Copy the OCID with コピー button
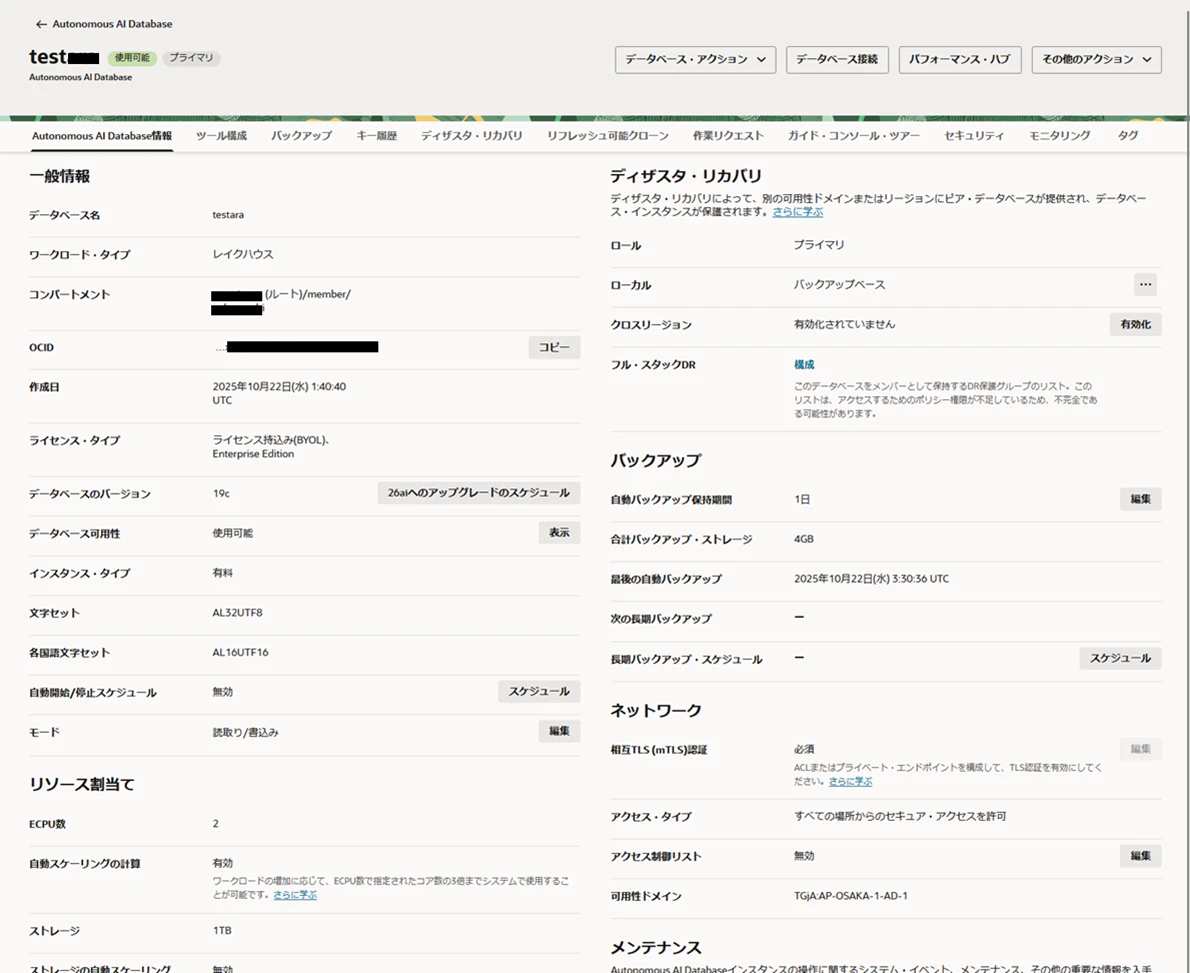The width and height of the screenshot is (1190, 973). tap(554, 347)
